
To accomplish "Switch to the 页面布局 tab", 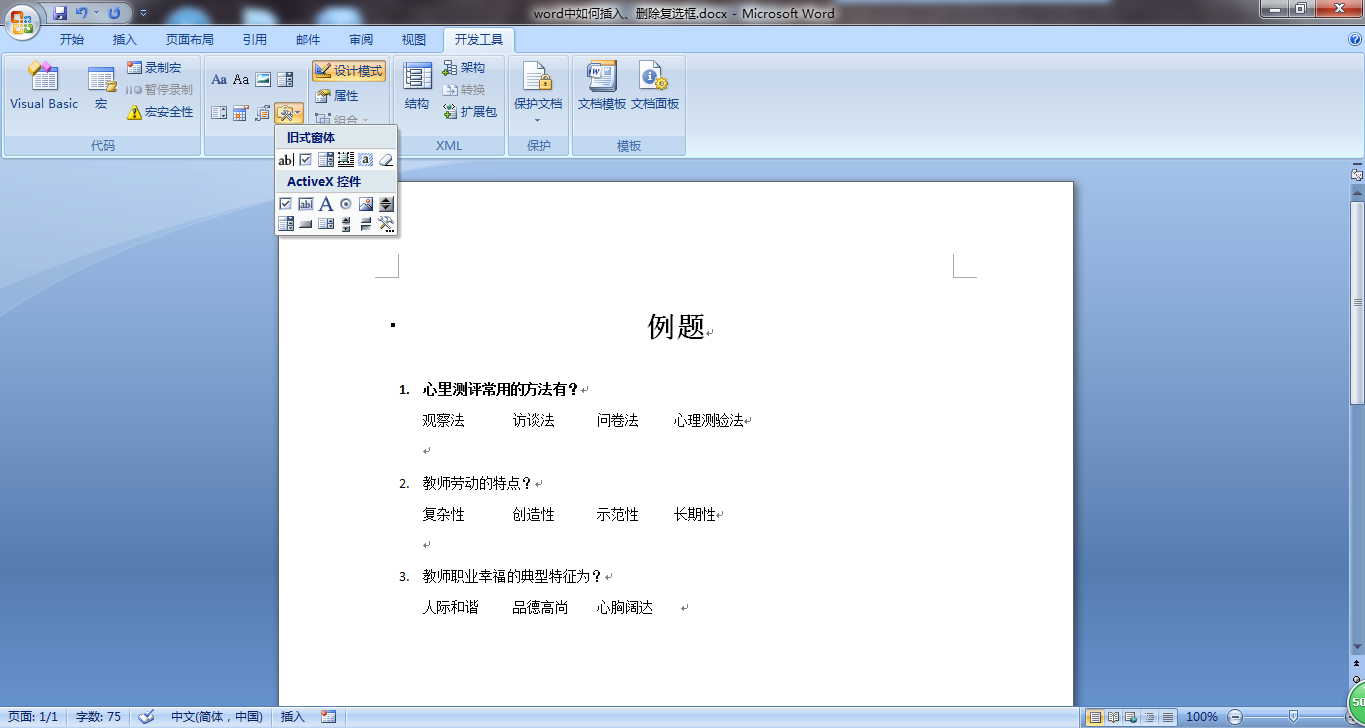I will click(x=190, y=40).
